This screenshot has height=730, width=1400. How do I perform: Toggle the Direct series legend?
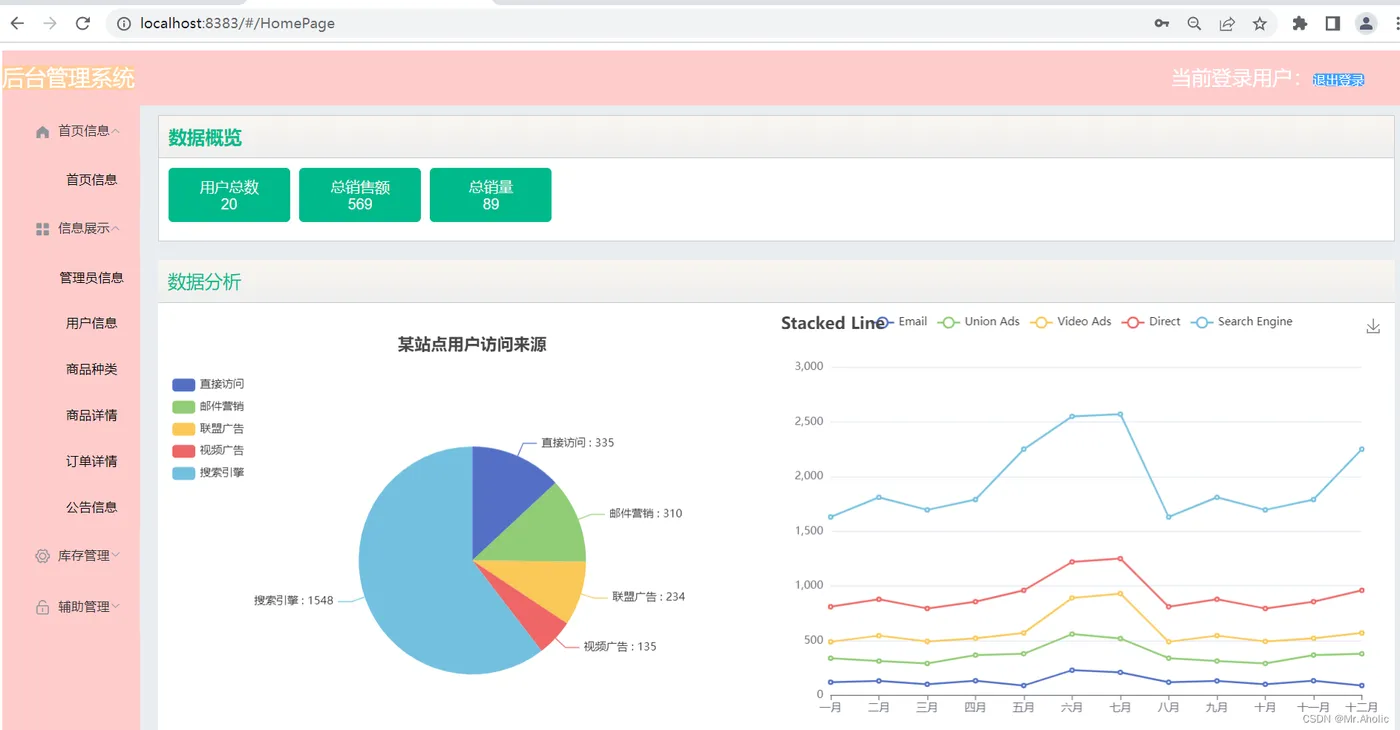pyautogui.click(x=1152, y=322)
